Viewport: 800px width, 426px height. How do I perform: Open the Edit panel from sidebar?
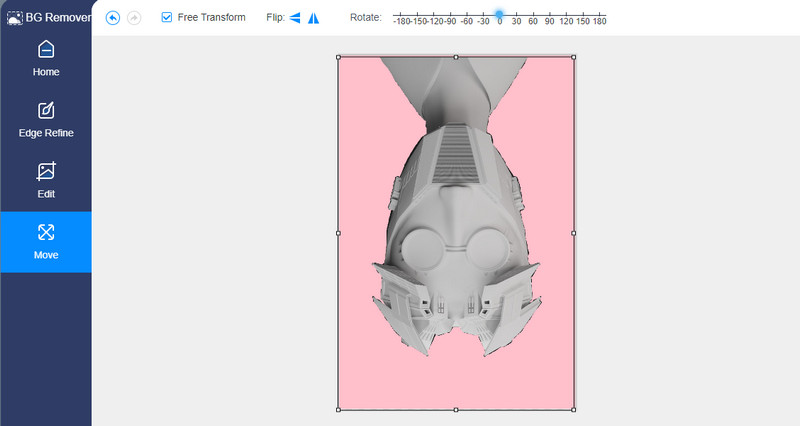click(46, 181)
